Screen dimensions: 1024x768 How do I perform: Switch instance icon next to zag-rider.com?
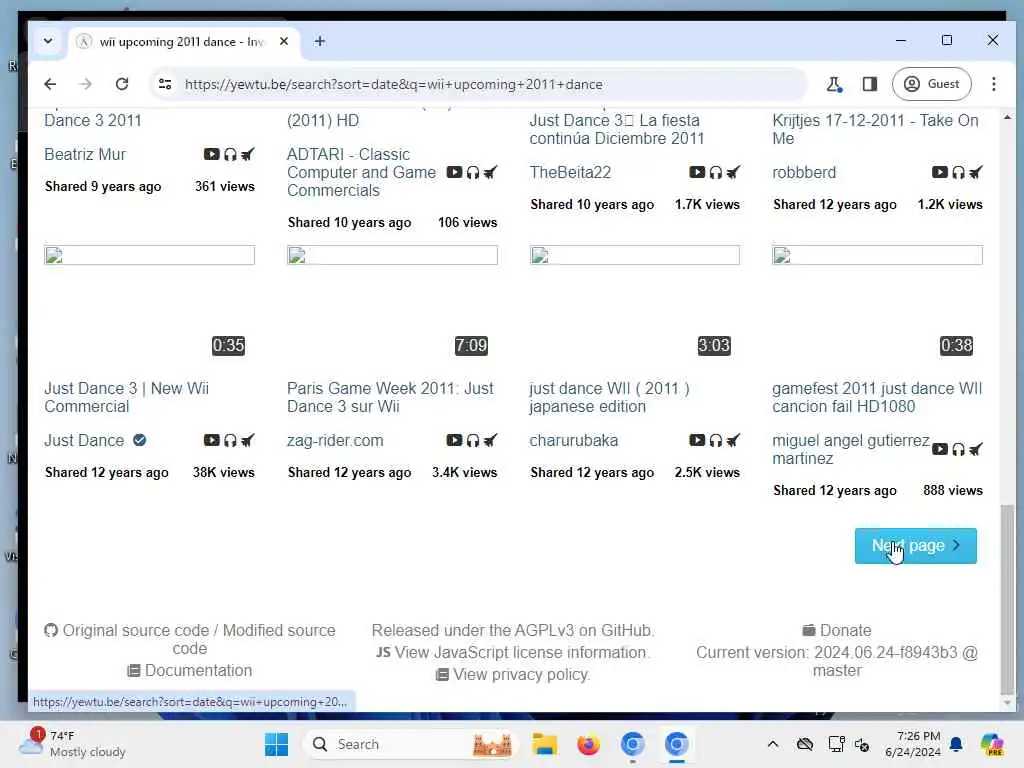490,441
